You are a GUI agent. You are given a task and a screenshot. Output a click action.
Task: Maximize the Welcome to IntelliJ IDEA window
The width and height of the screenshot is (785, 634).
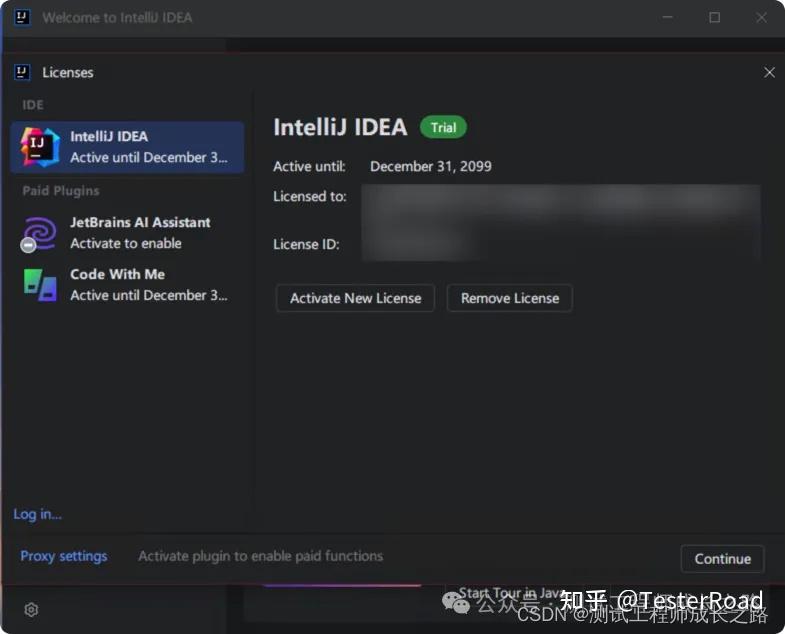tap(714, 18)
